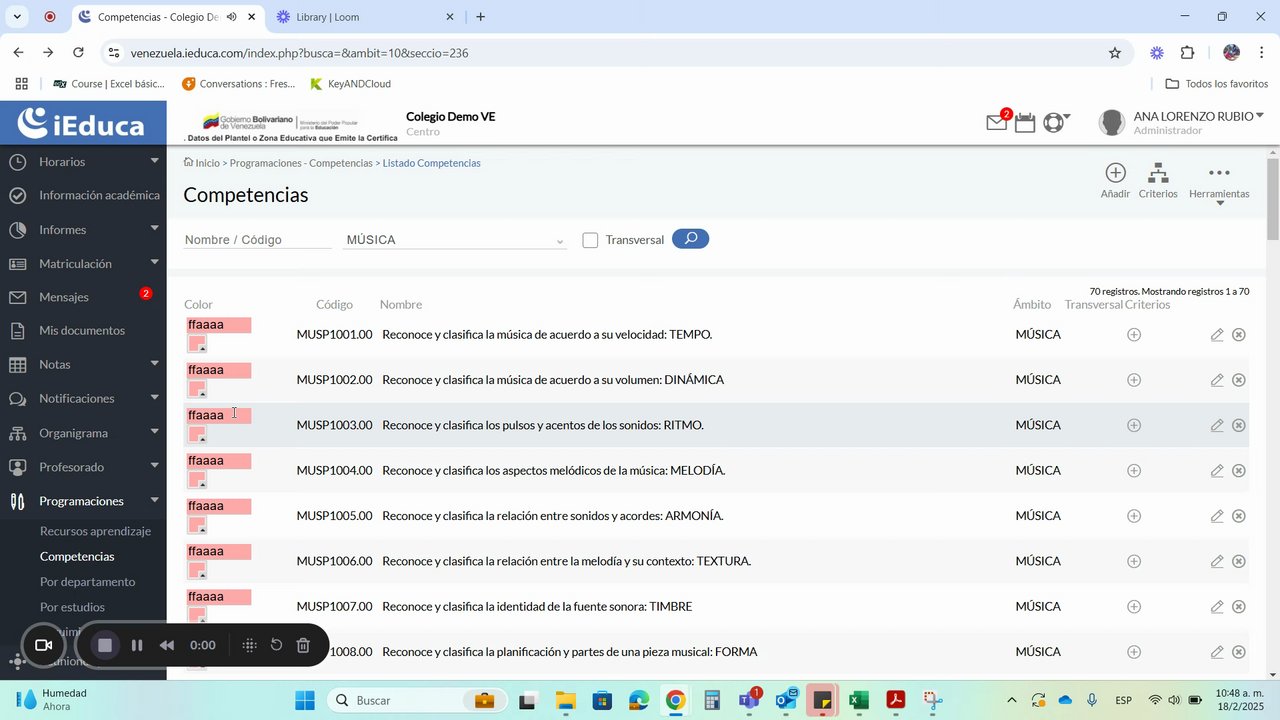Focus the Nombre / Código search field

257,240
